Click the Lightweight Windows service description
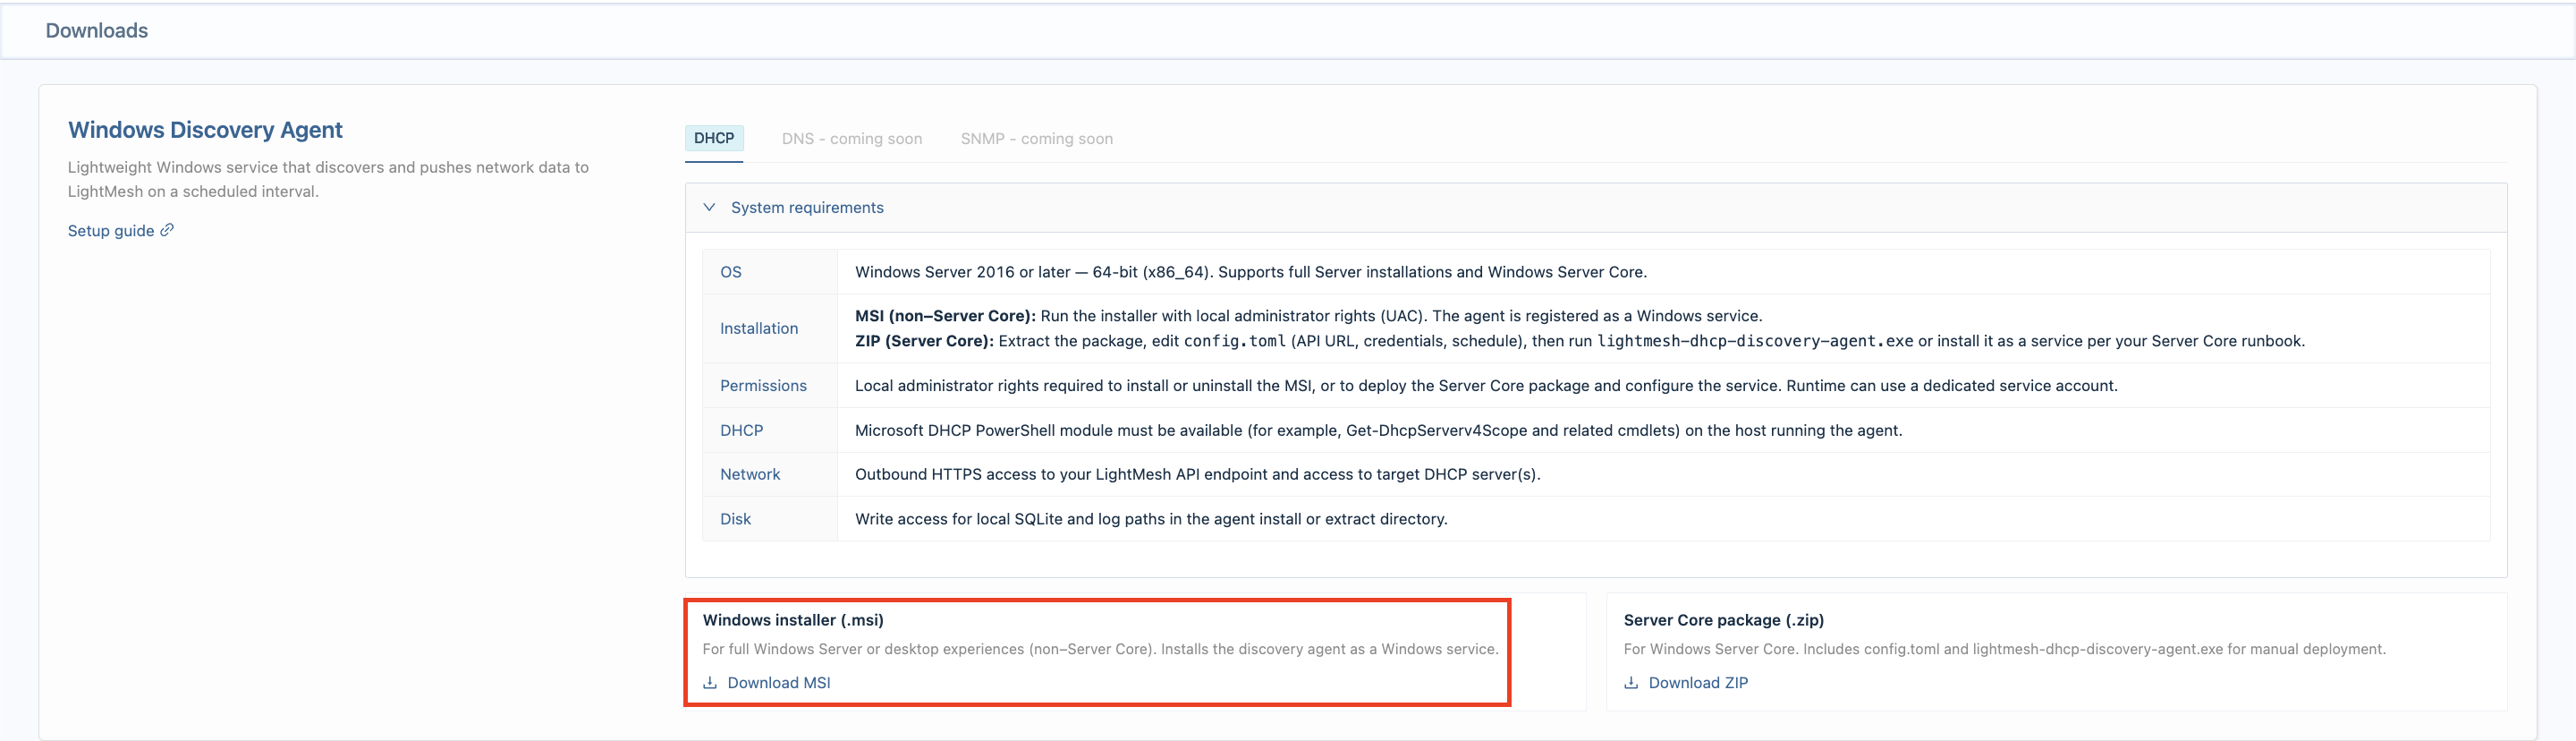Viewport: 2576px width, 741px height. [x=328, y=180]
